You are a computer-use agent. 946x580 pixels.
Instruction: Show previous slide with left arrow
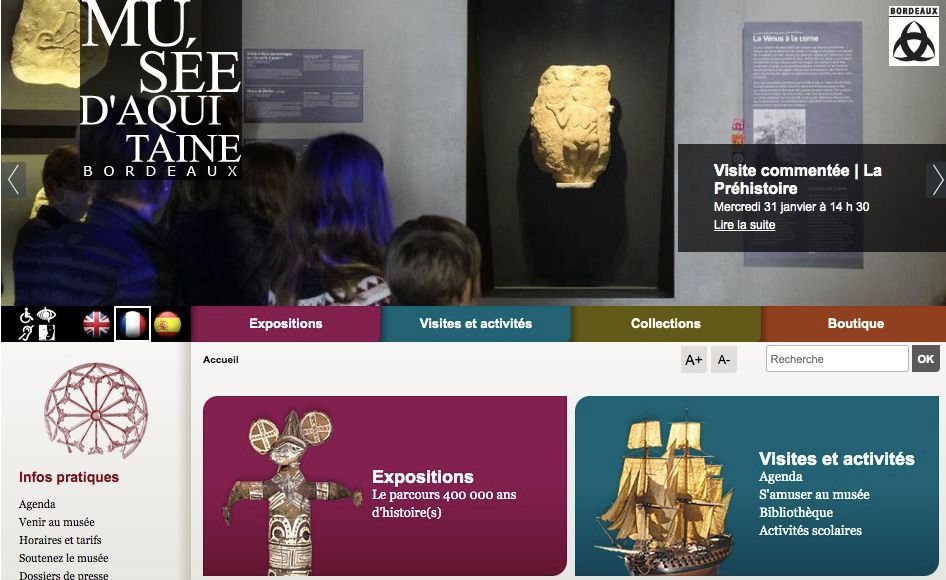tap(13, 180)
